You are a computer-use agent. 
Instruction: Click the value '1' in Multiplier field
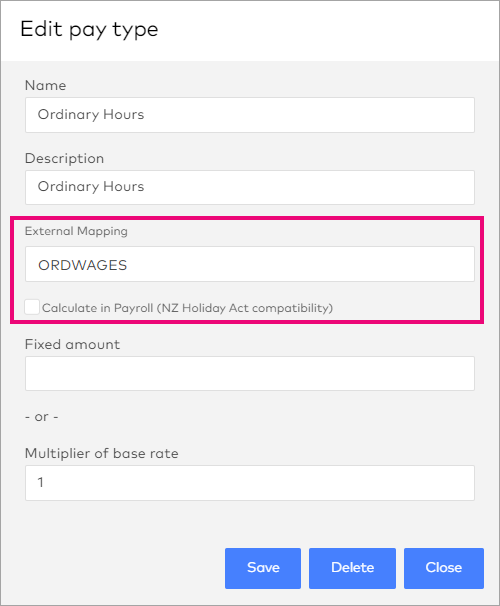tap(41, 482)
